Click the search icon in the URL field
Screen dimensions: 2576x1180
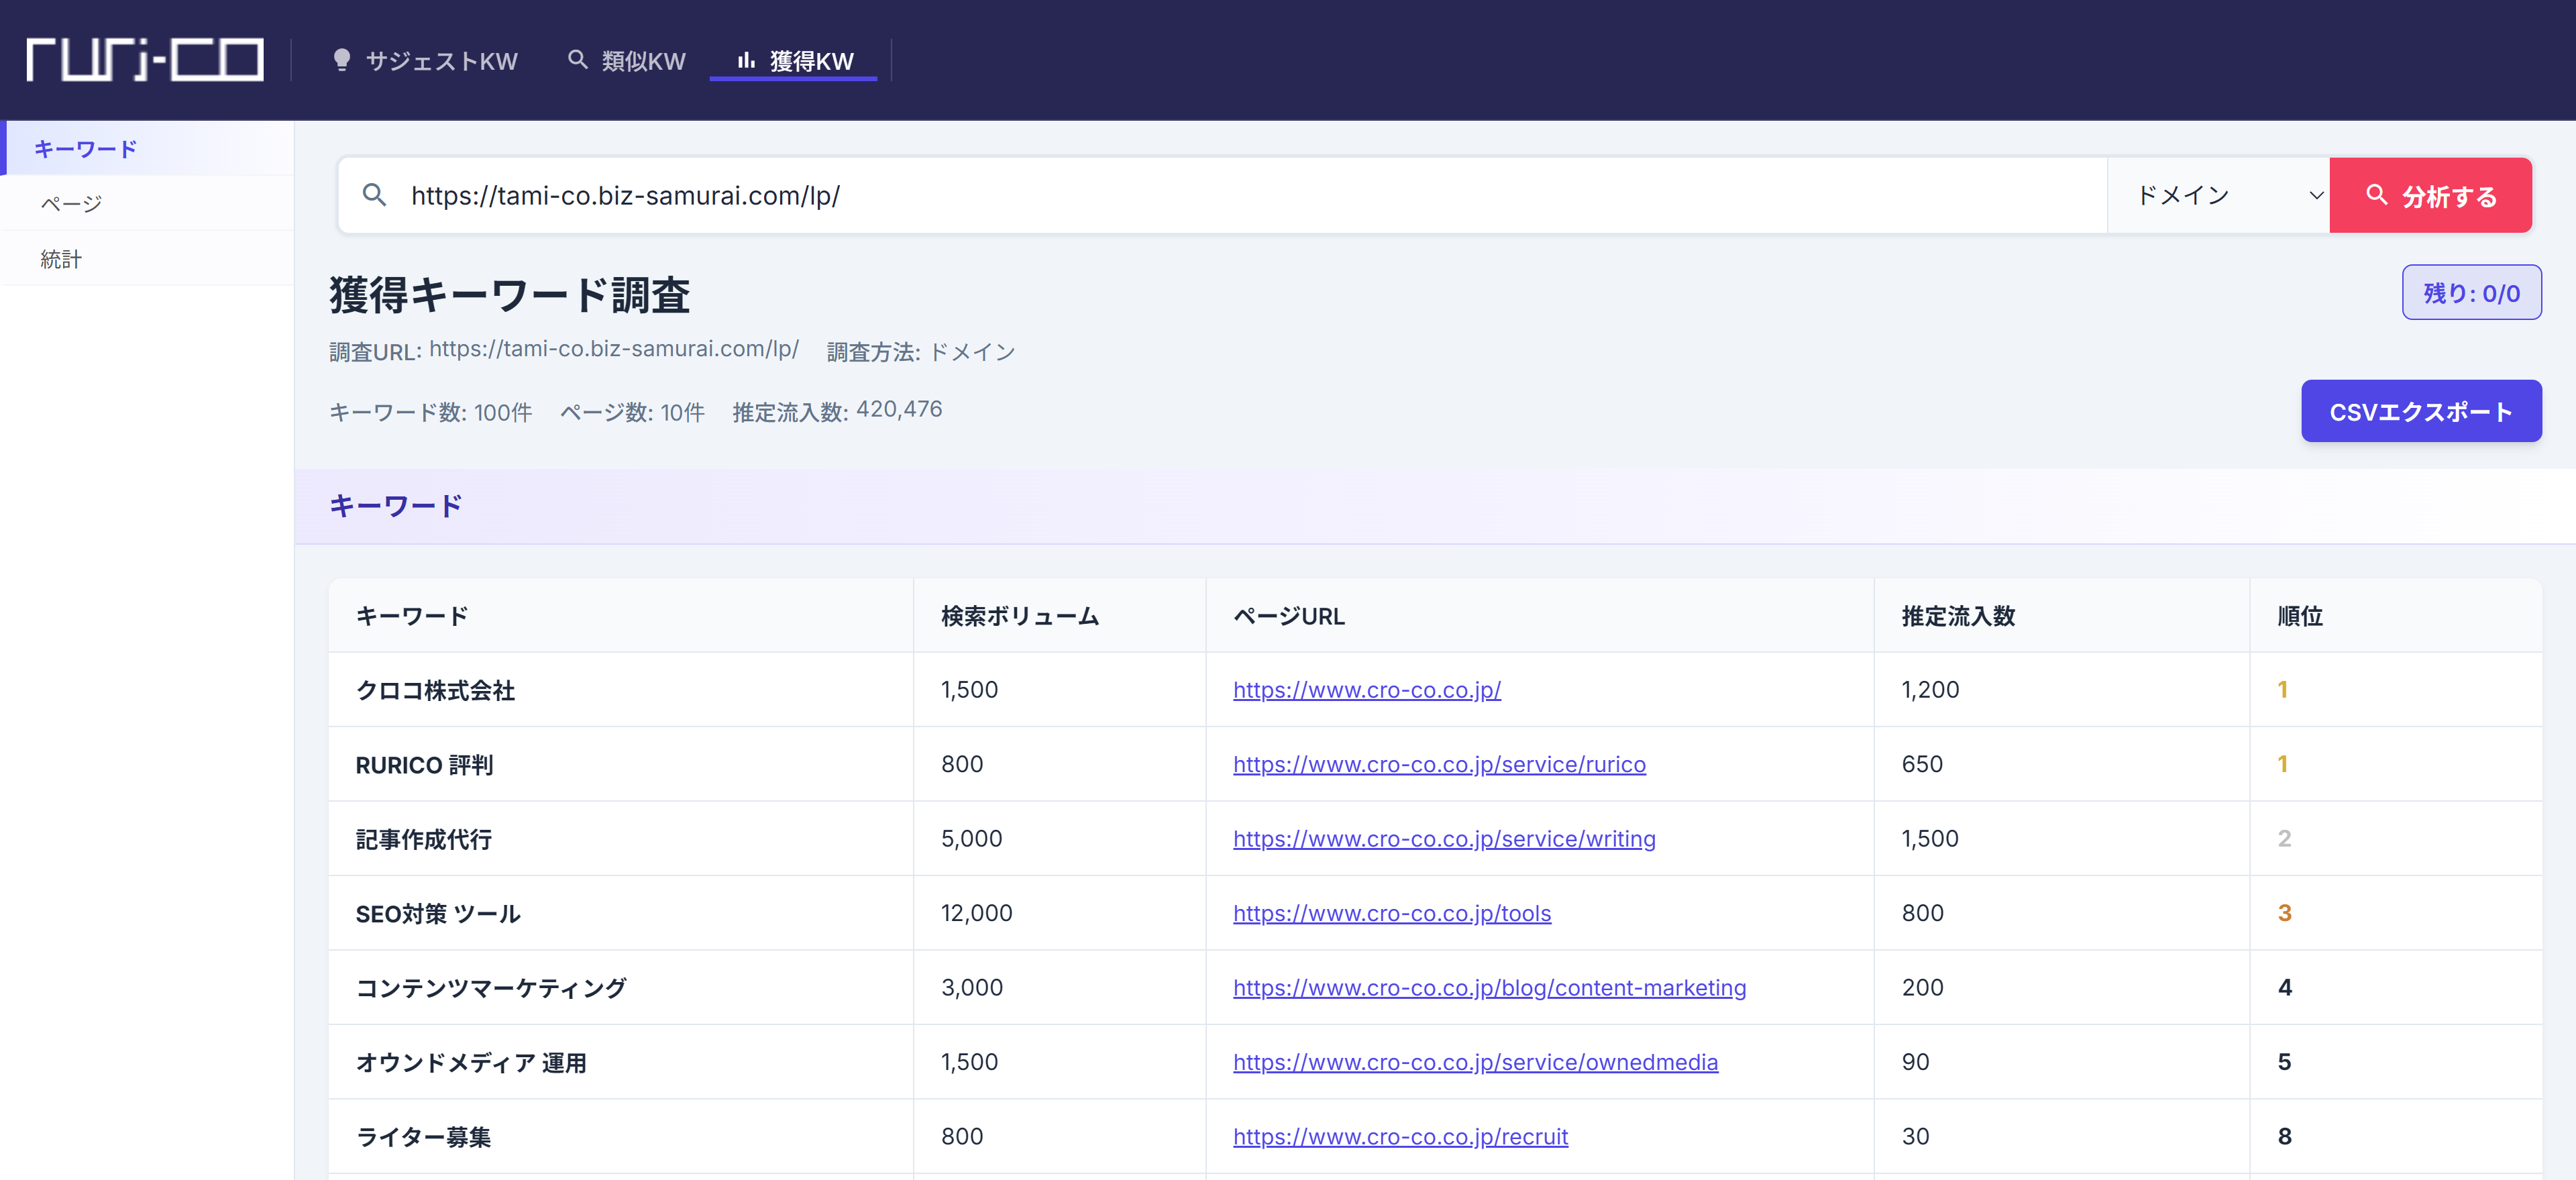coord(374,195)
